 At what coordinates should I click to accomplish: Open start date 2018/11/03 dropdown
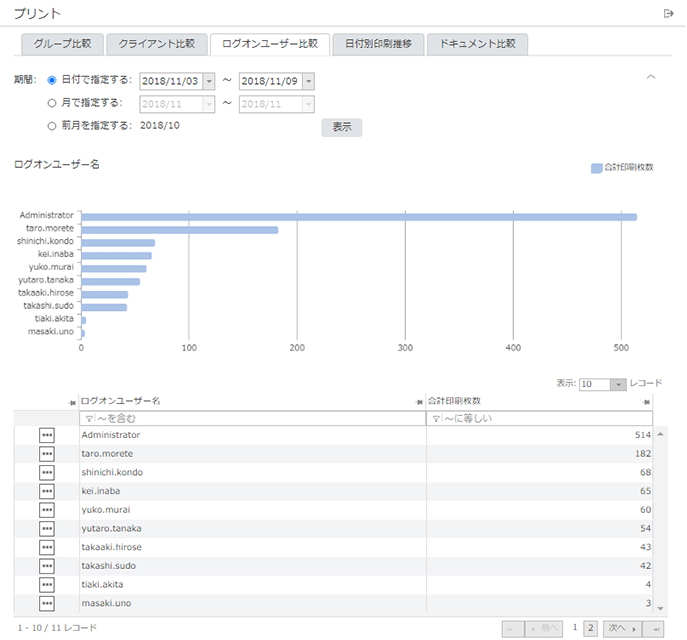[x=209, y=81]
